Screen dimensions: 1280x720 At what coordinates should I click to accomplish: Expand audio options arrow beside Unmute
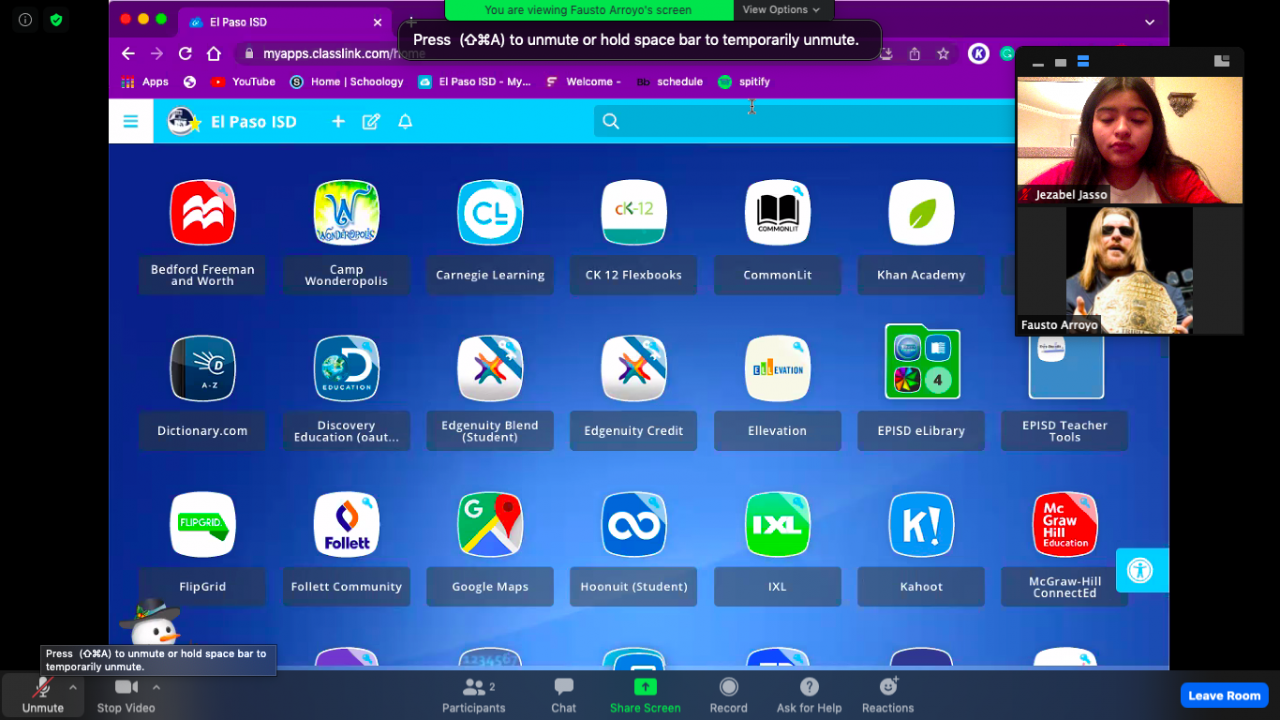pos(73,687)
